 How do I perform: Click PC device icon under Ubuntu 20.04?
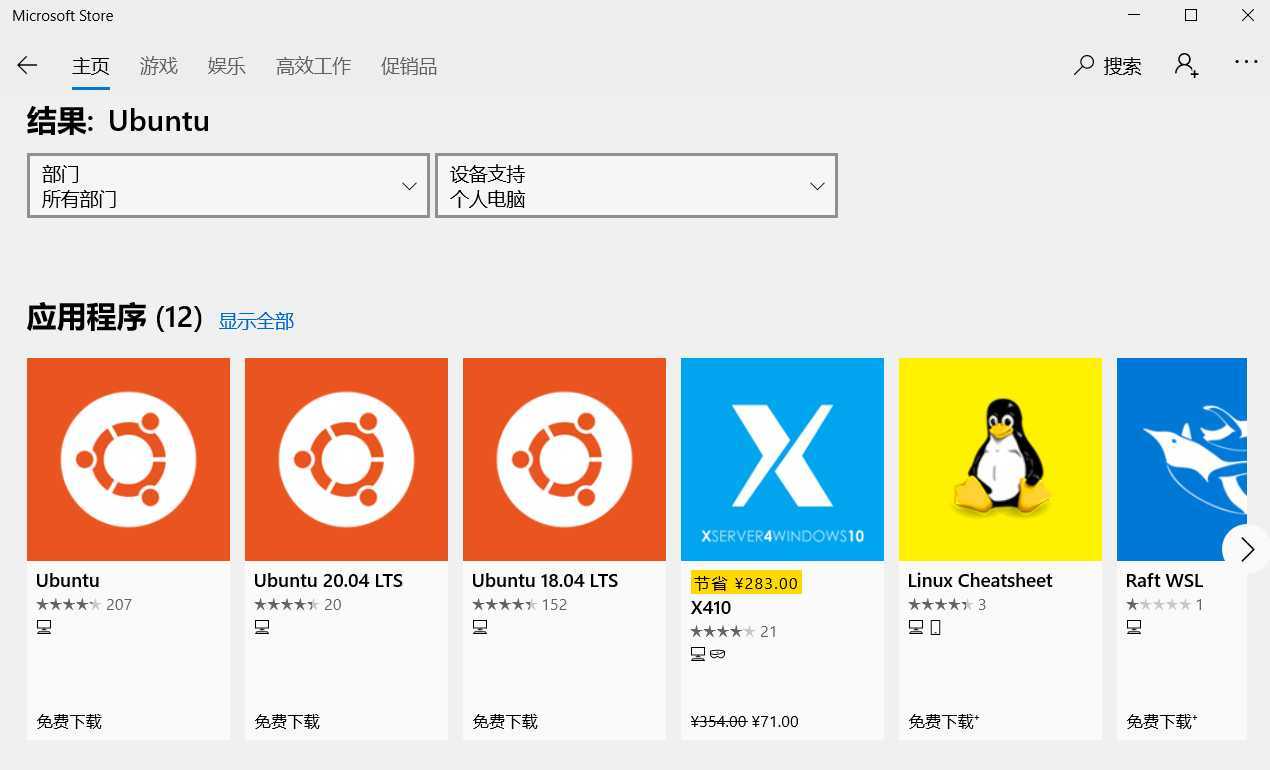coord(262,627)
